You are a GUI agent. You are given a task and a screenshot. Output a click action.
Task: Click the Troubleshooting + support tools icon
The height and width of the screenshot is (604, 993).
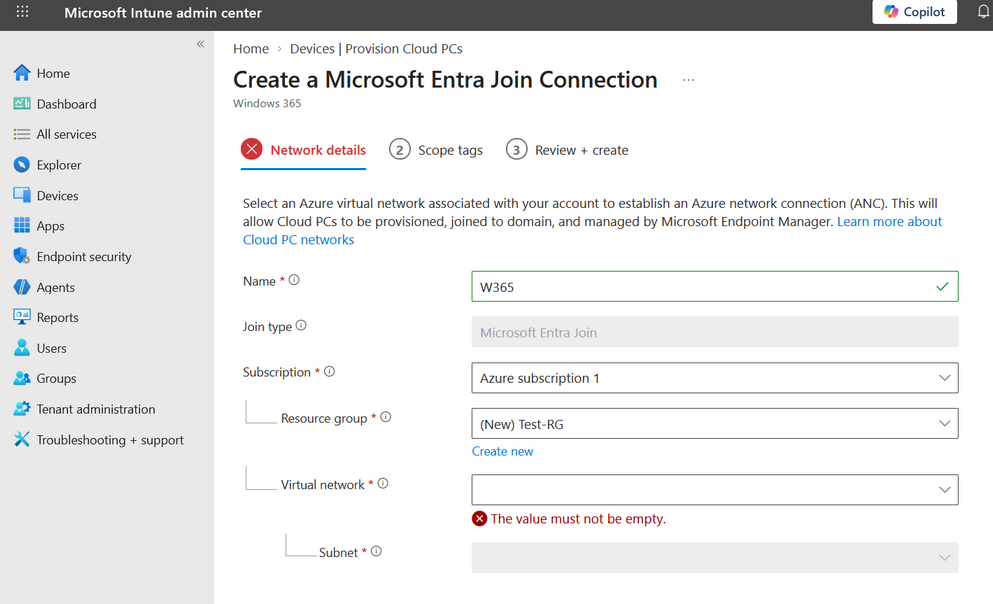click(x=22, y=439)
